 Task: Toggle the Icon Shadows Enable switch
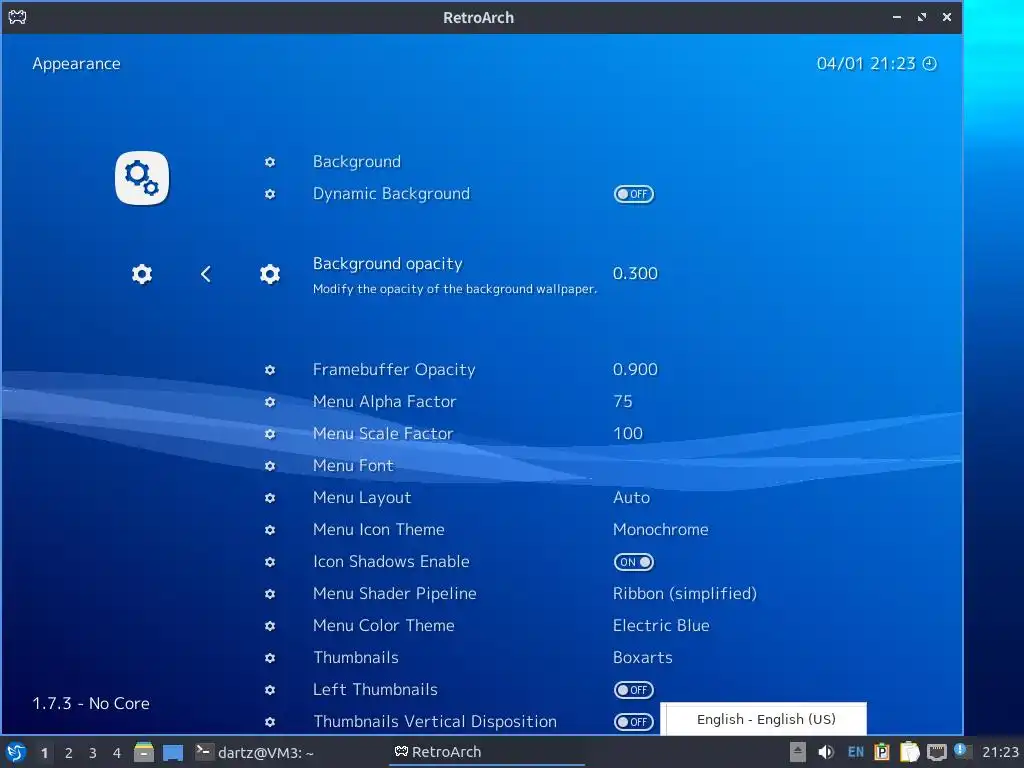[633, 562]
